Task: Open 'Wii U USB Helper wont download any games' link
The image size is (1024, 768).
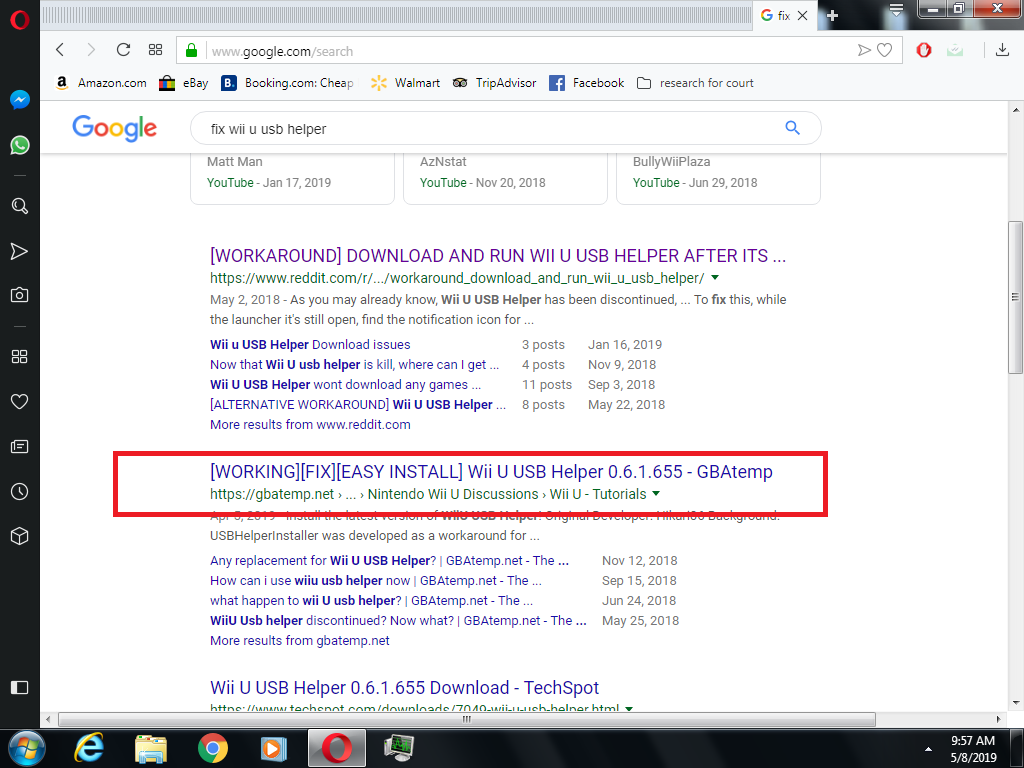Action: [x=345, y=385]
